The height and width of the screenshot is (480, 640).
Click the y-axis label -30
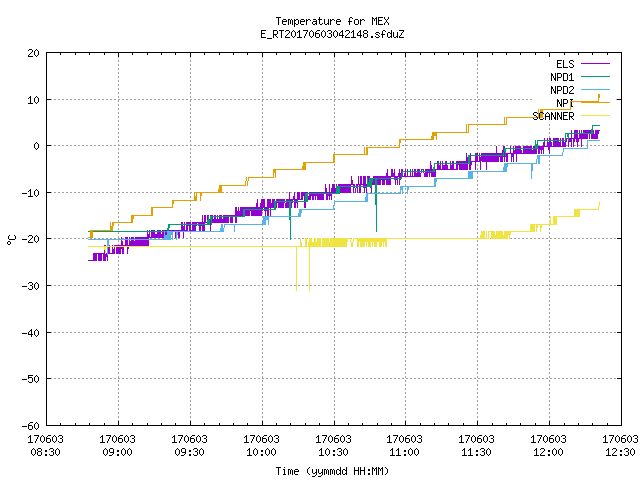pyautogui.click(x=31, y=286)
